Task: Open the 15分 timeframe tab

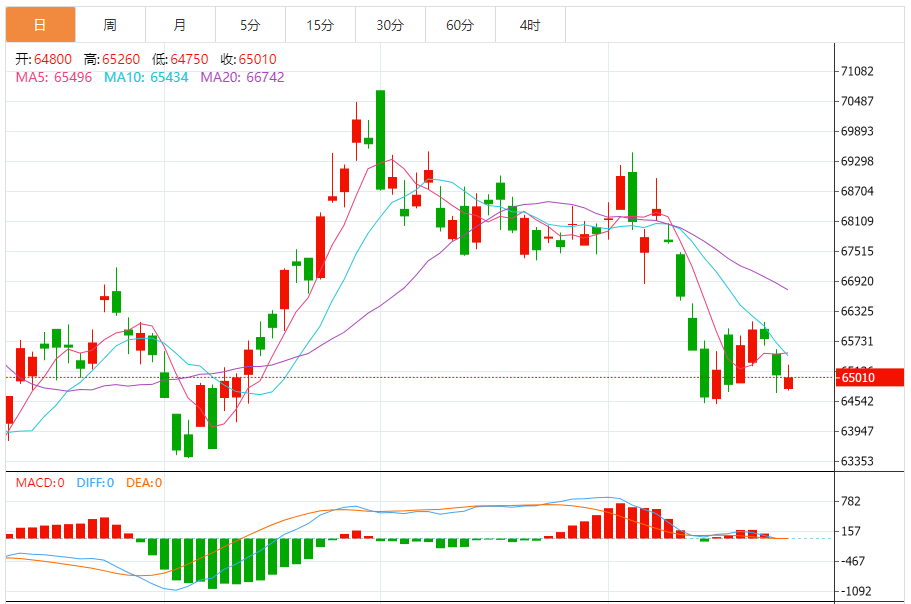Action: pos(320,25)
